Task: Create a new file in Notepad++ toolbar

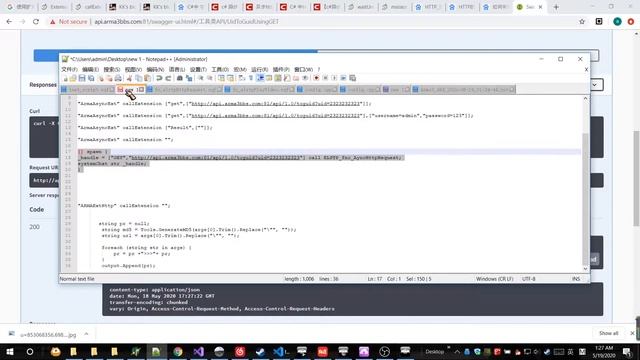Action: [x=65, y=78]
